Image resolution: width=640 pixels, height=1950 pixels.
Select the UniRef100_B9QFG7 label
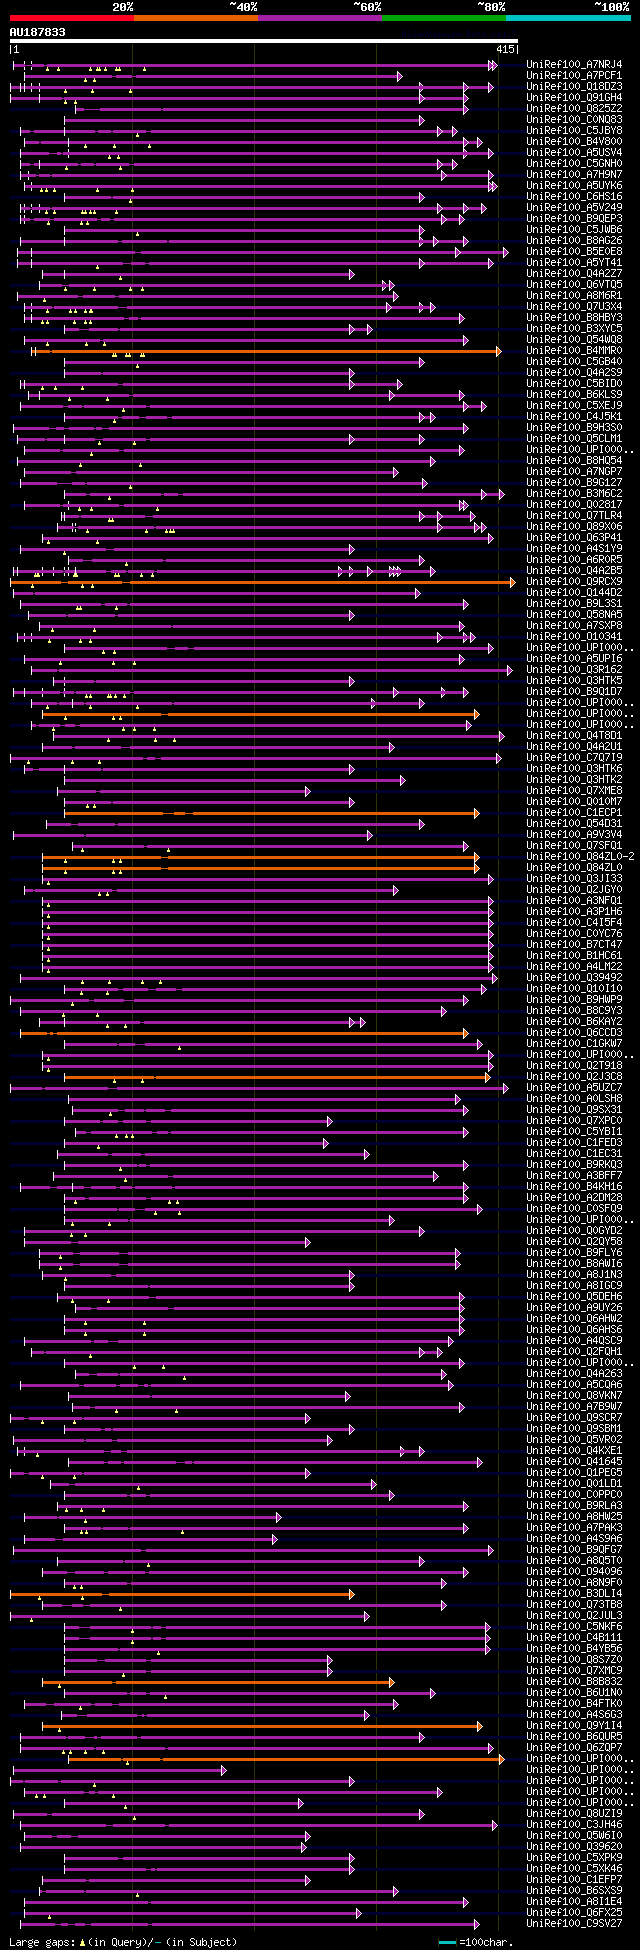coord(575,1550)
